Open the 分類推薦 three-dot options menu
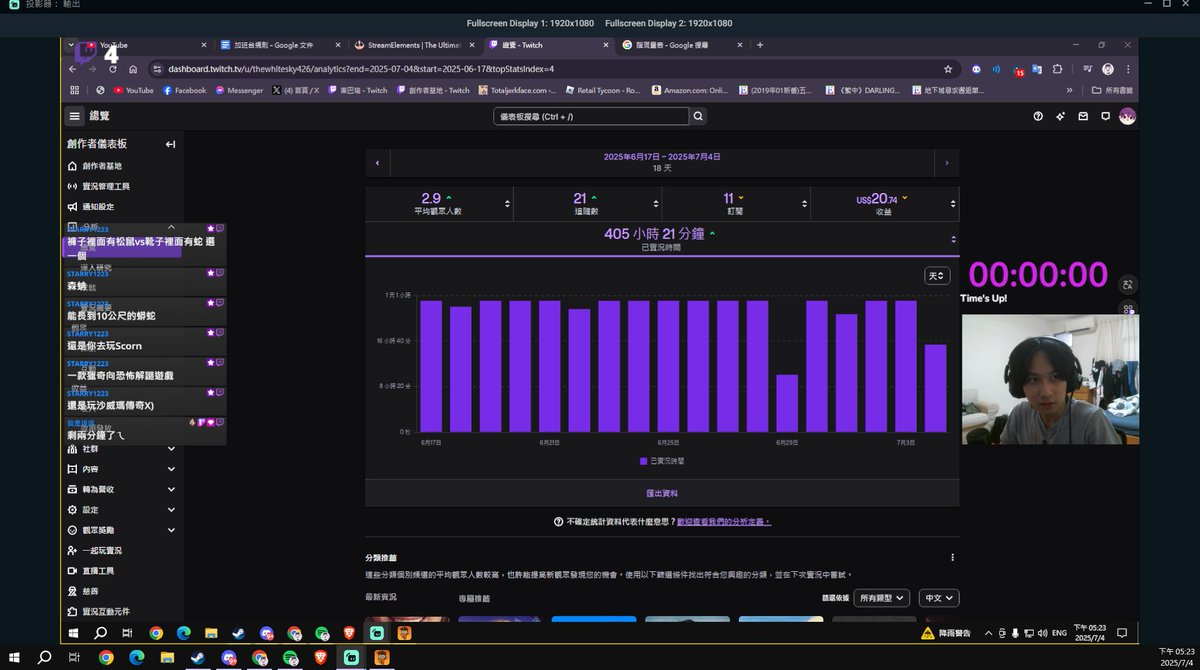This screenshot has height=670, width=1200. (952, 557)
